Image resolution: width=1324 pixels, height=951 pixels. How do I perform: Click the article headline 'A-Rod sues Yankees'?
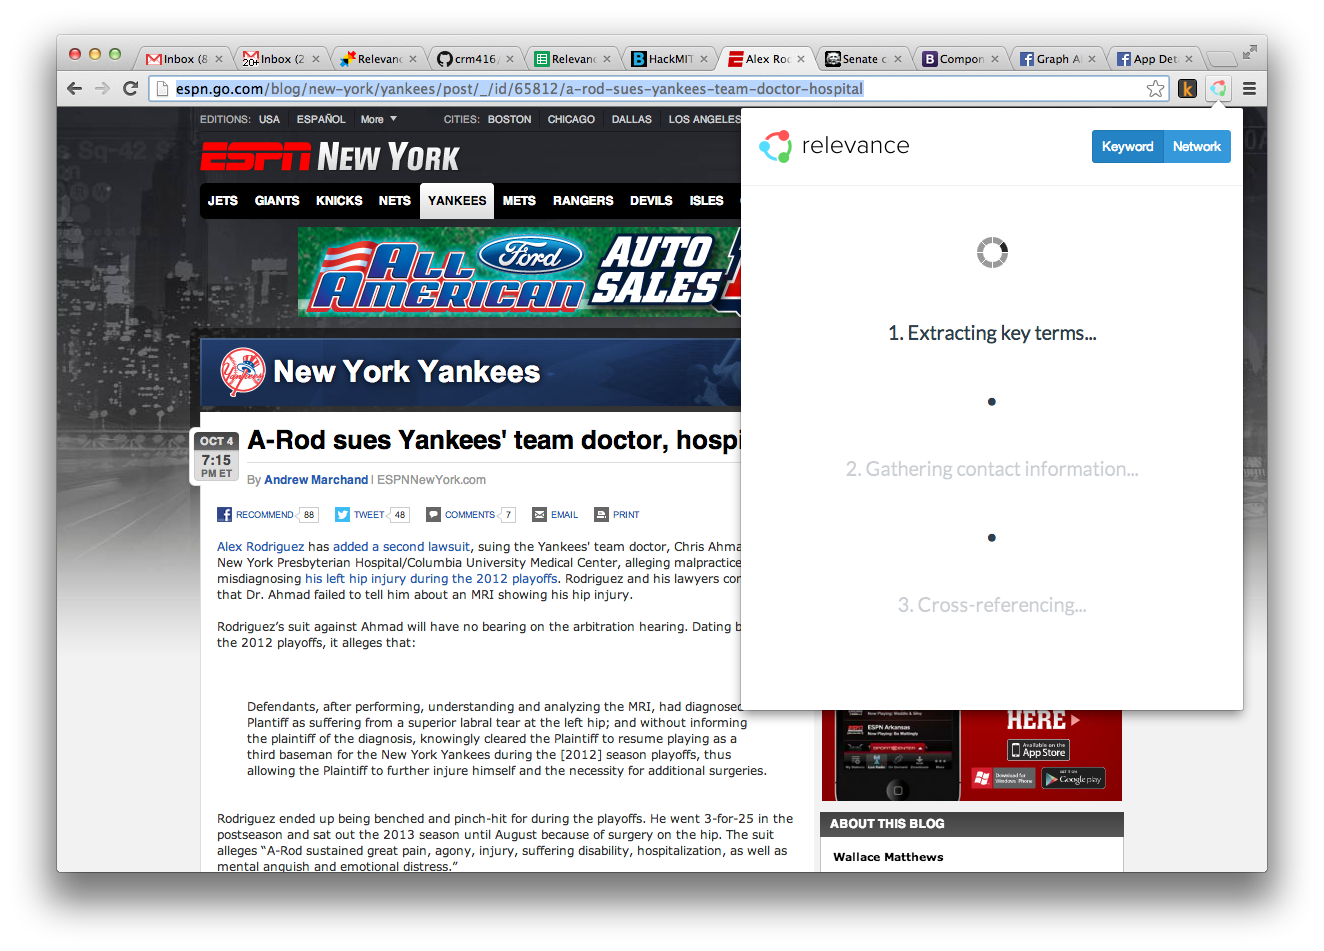[x=494, y=440]
